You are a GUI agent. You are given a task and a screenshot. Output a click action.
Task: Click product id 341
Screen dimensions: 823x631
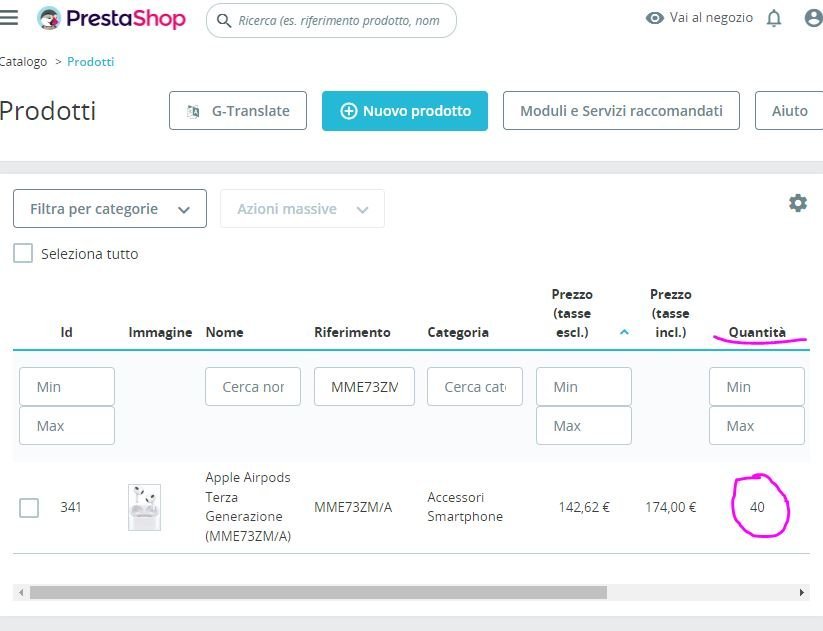click(70, 507)
